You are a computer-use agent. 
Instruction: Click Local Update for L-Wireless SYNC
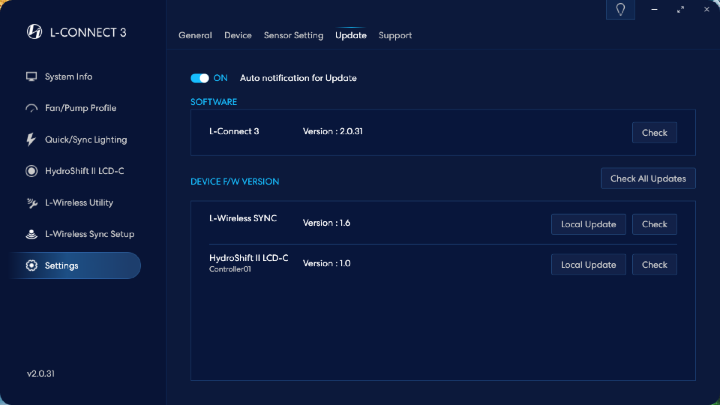pos(588,224)
